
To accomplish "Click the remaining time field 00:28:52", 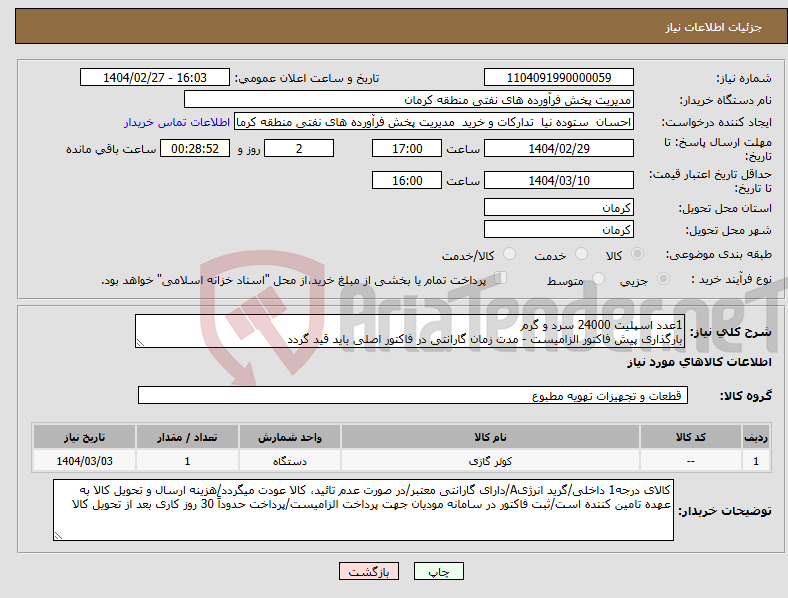I will coord(195,148).
